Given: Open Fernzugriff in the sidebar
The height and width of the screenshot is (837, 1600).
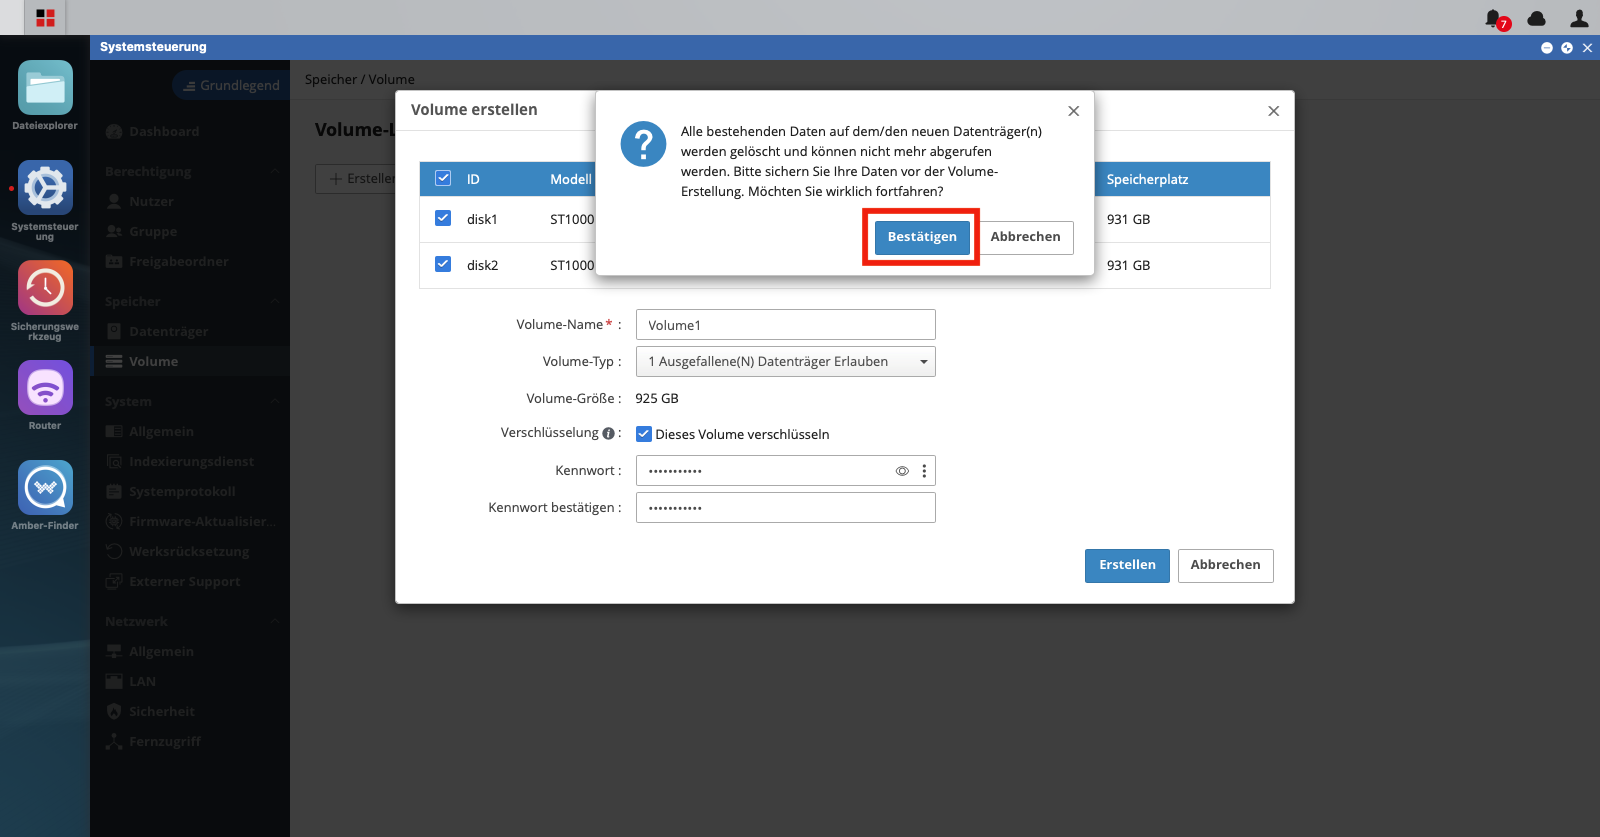Looking at the screenshot, I should coord(190,741).
